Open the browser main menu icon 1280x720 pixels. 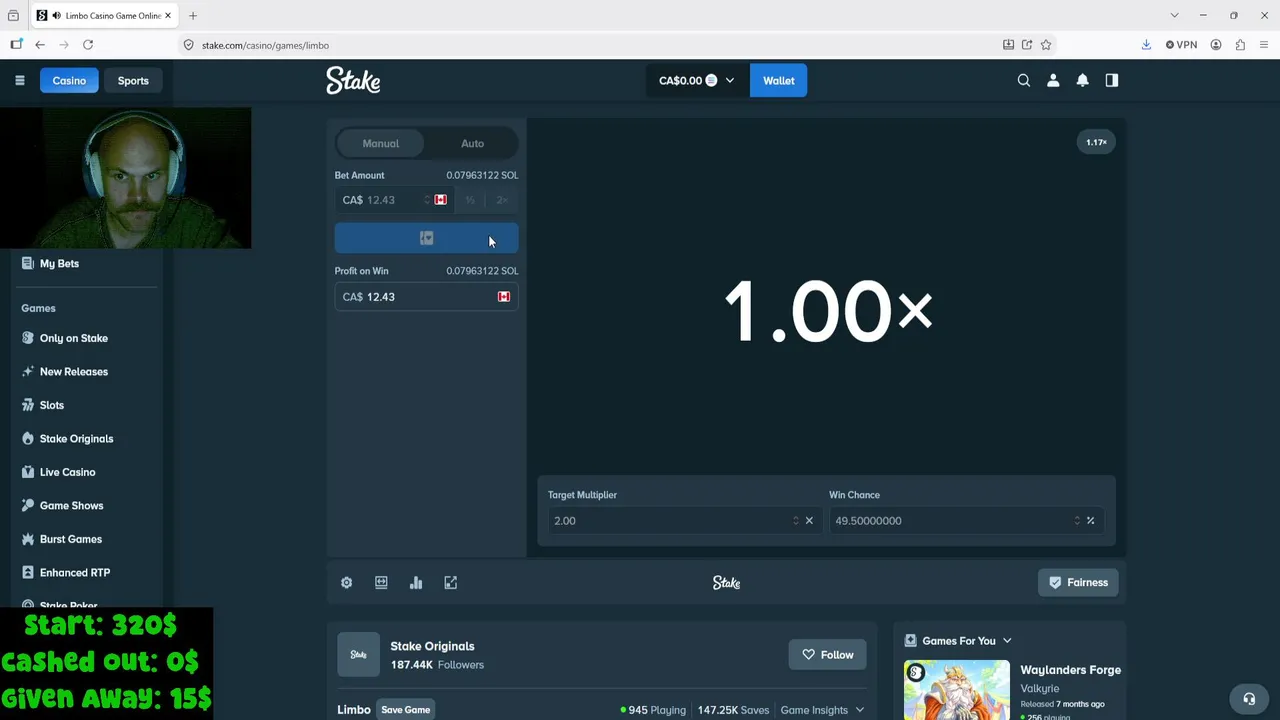(1264, 45)
